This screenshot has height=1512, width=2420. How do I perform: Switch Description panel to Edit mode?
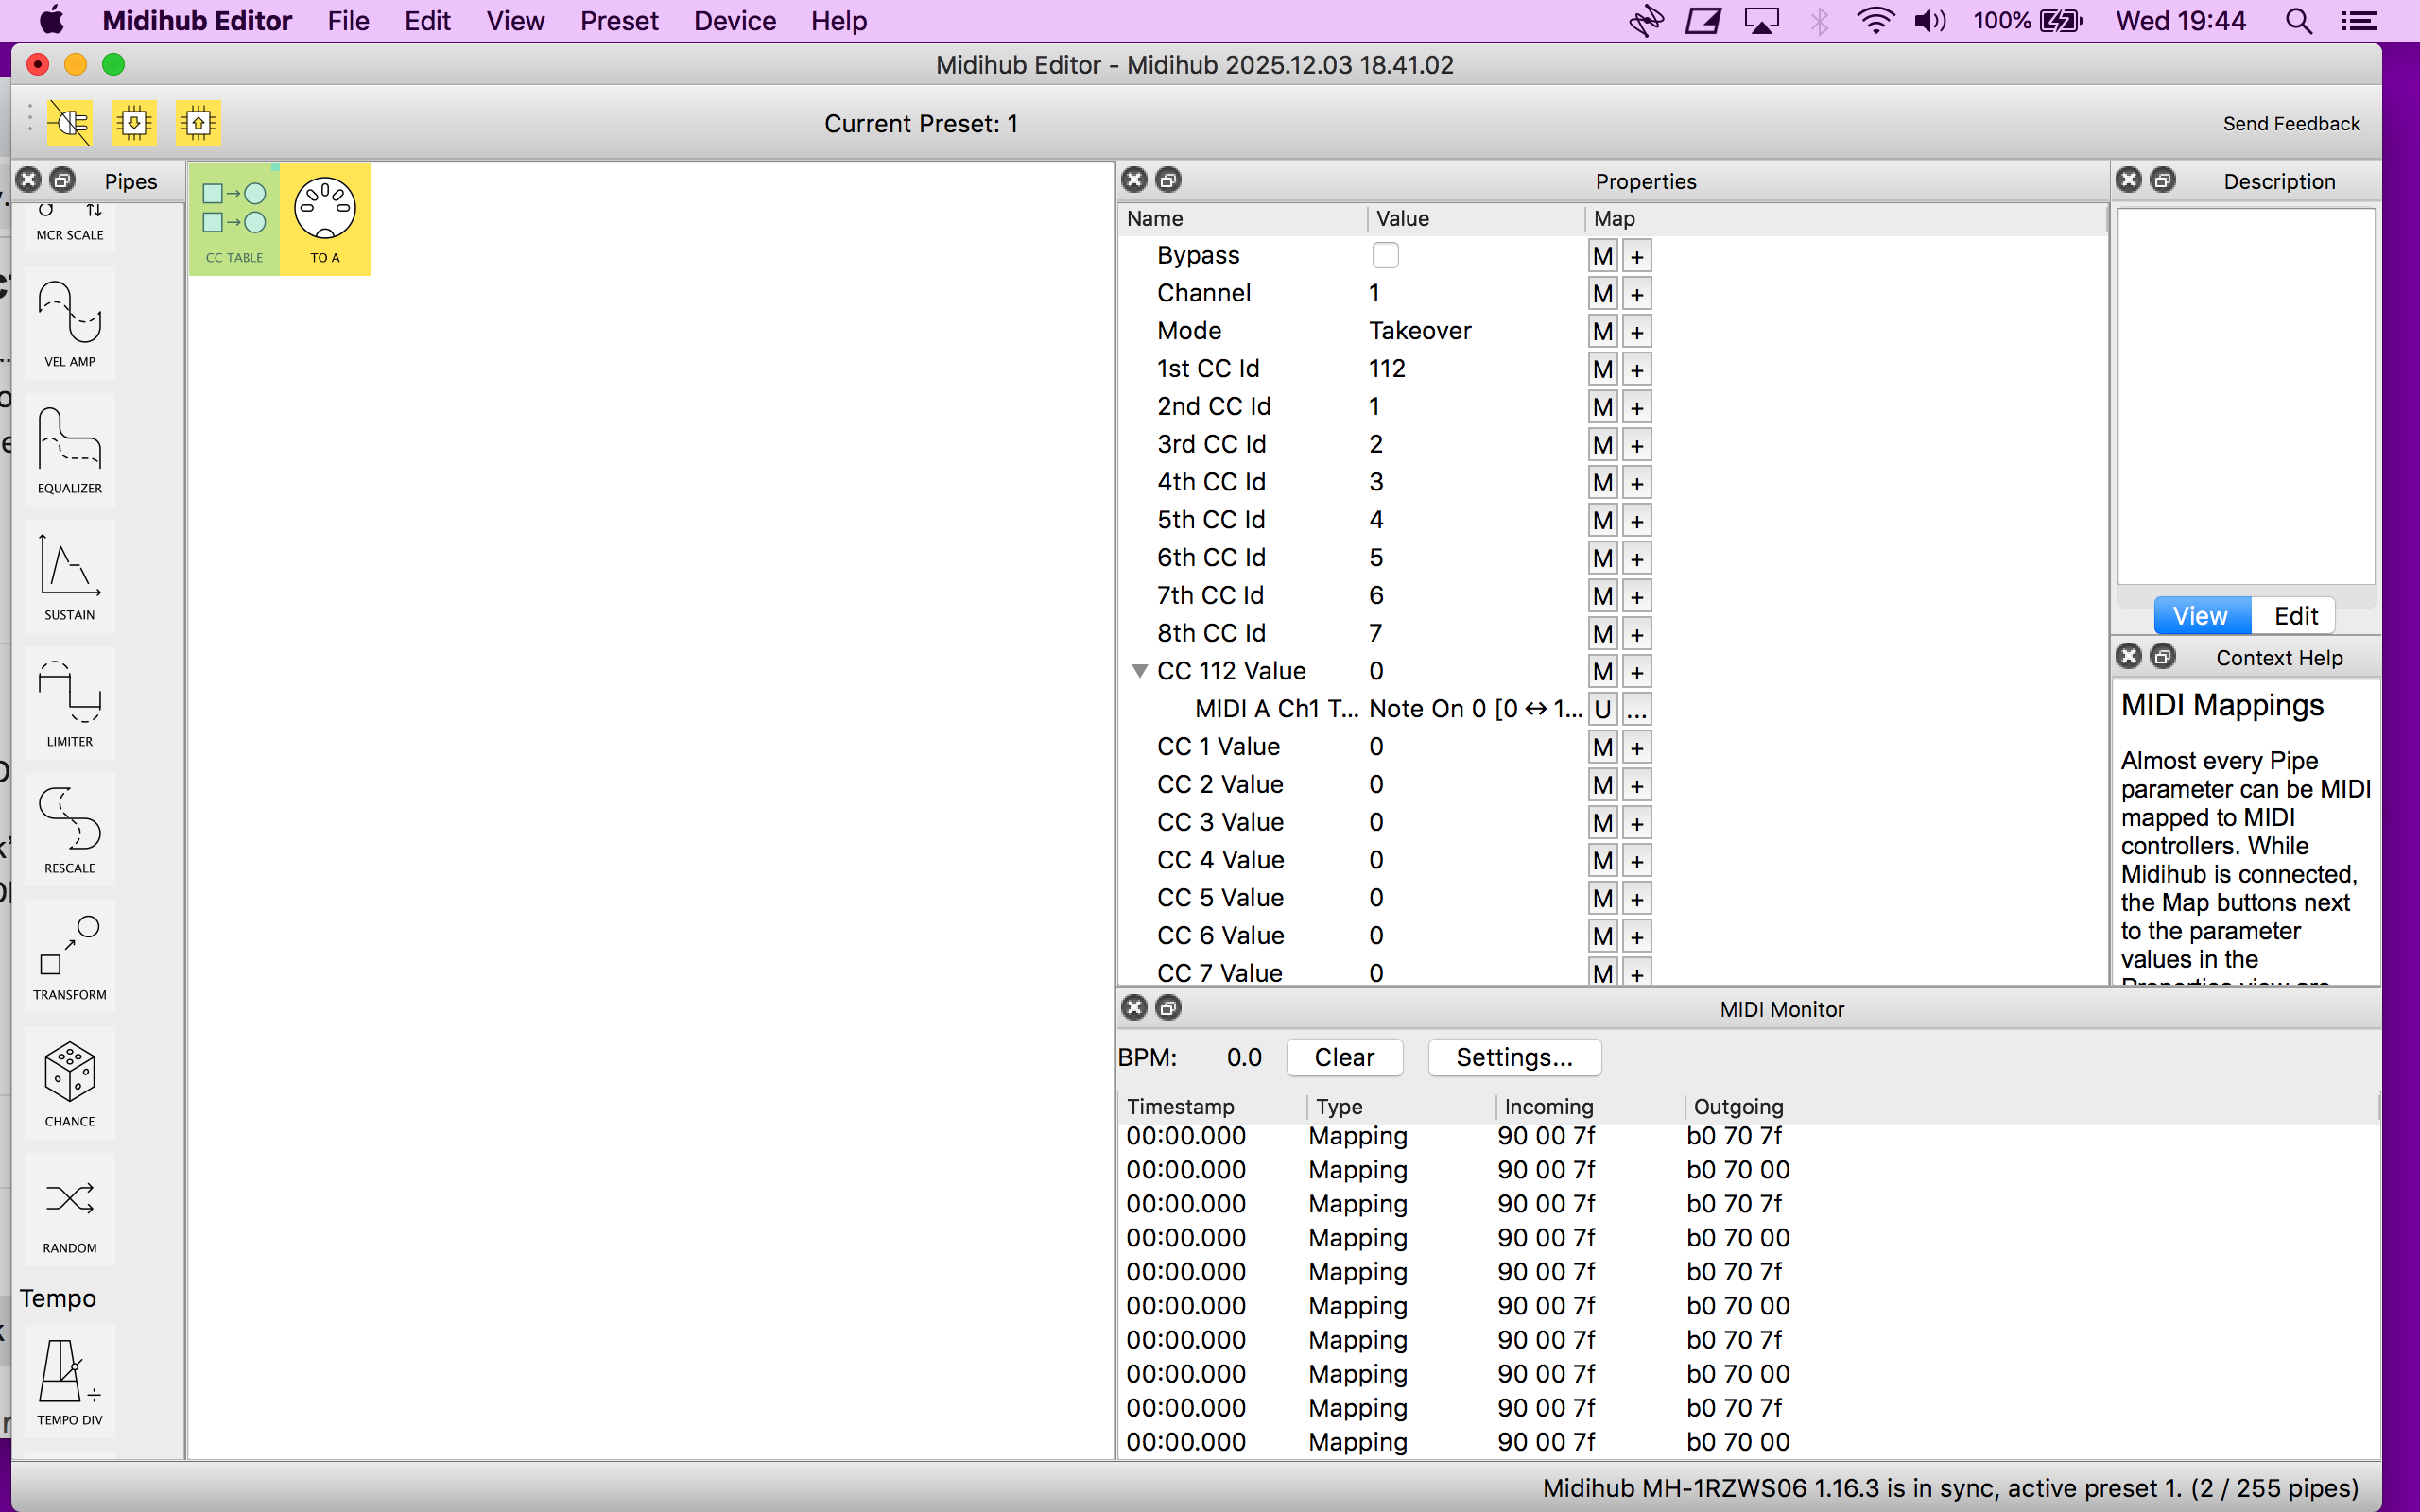pyautogui.click(x=2295, y=616)
